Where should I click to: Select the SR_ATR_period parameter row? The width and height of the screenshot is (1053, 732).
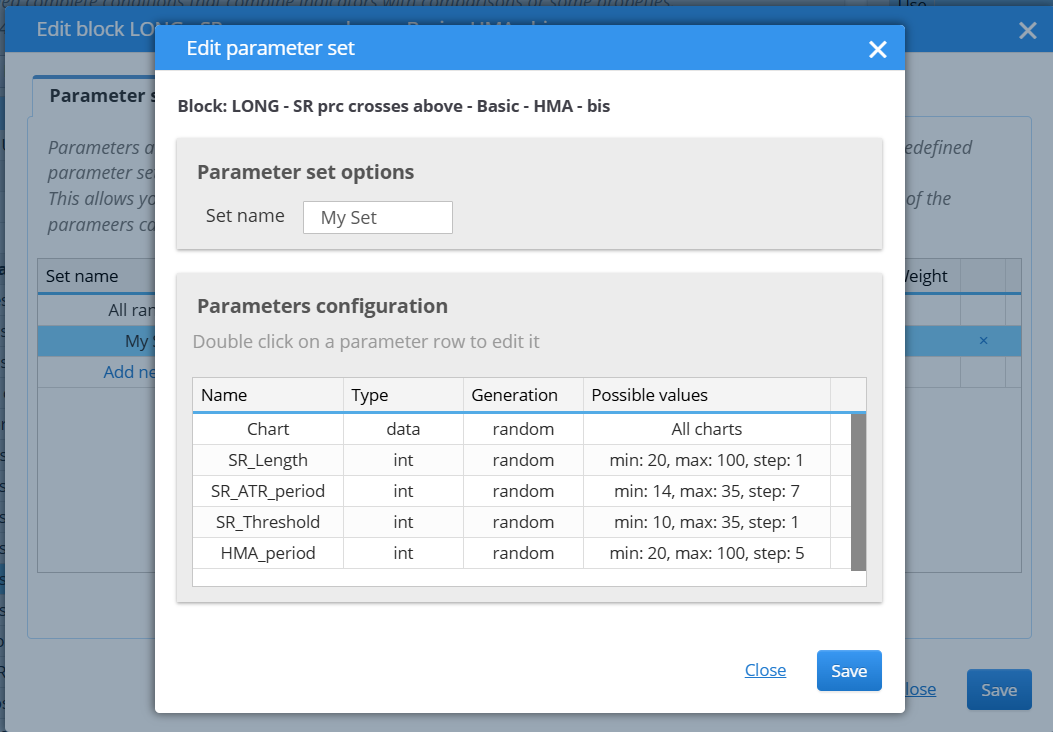point(521,491)
